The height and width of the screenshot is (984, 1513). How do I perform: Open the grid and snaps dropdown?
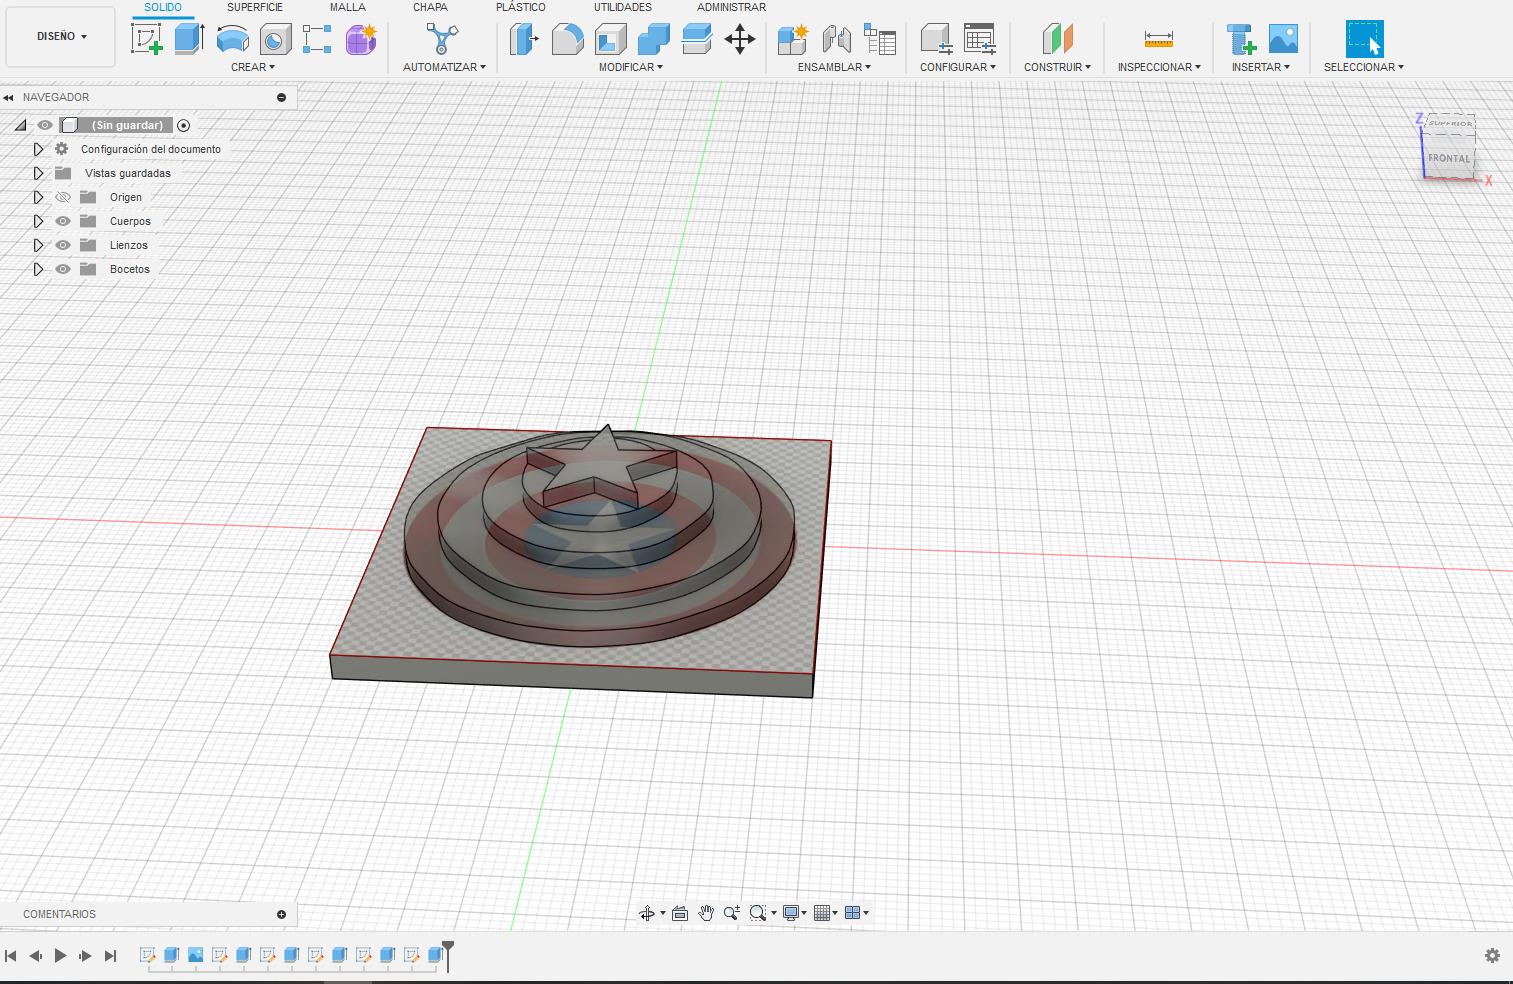coord(825,913)
